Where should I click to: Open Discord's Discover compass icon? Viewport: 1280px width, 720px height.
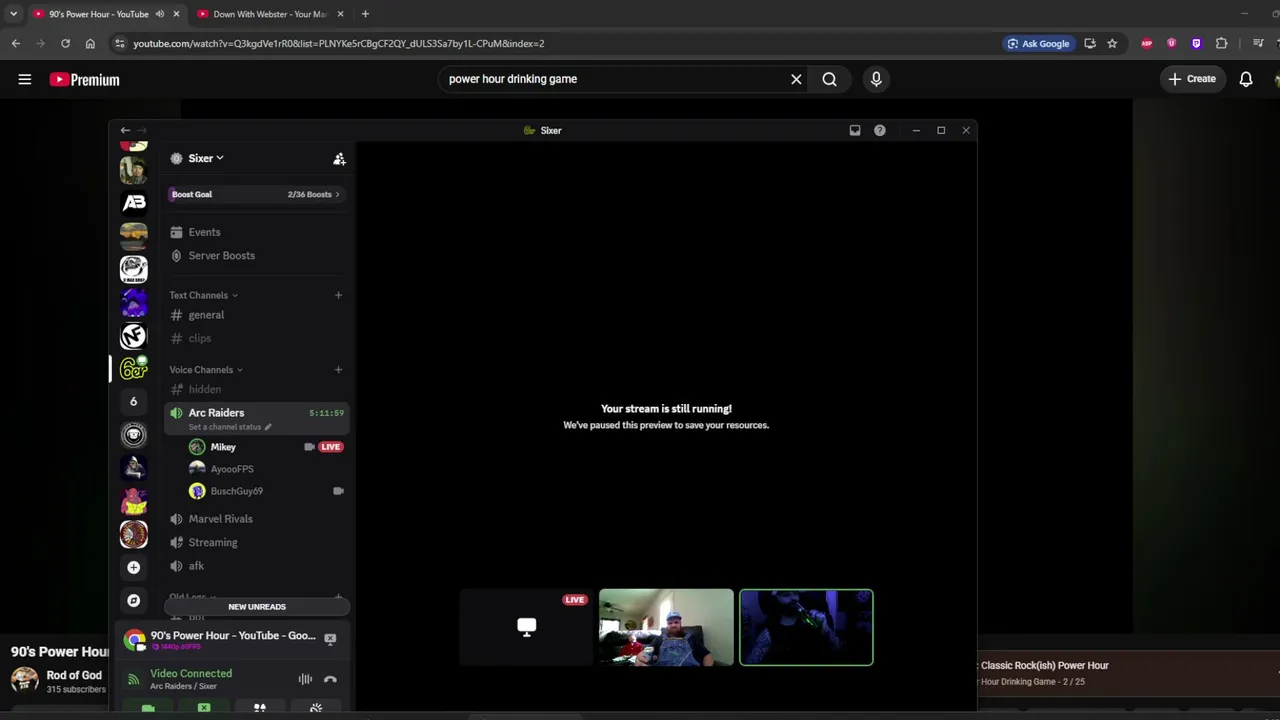[133, 600]
